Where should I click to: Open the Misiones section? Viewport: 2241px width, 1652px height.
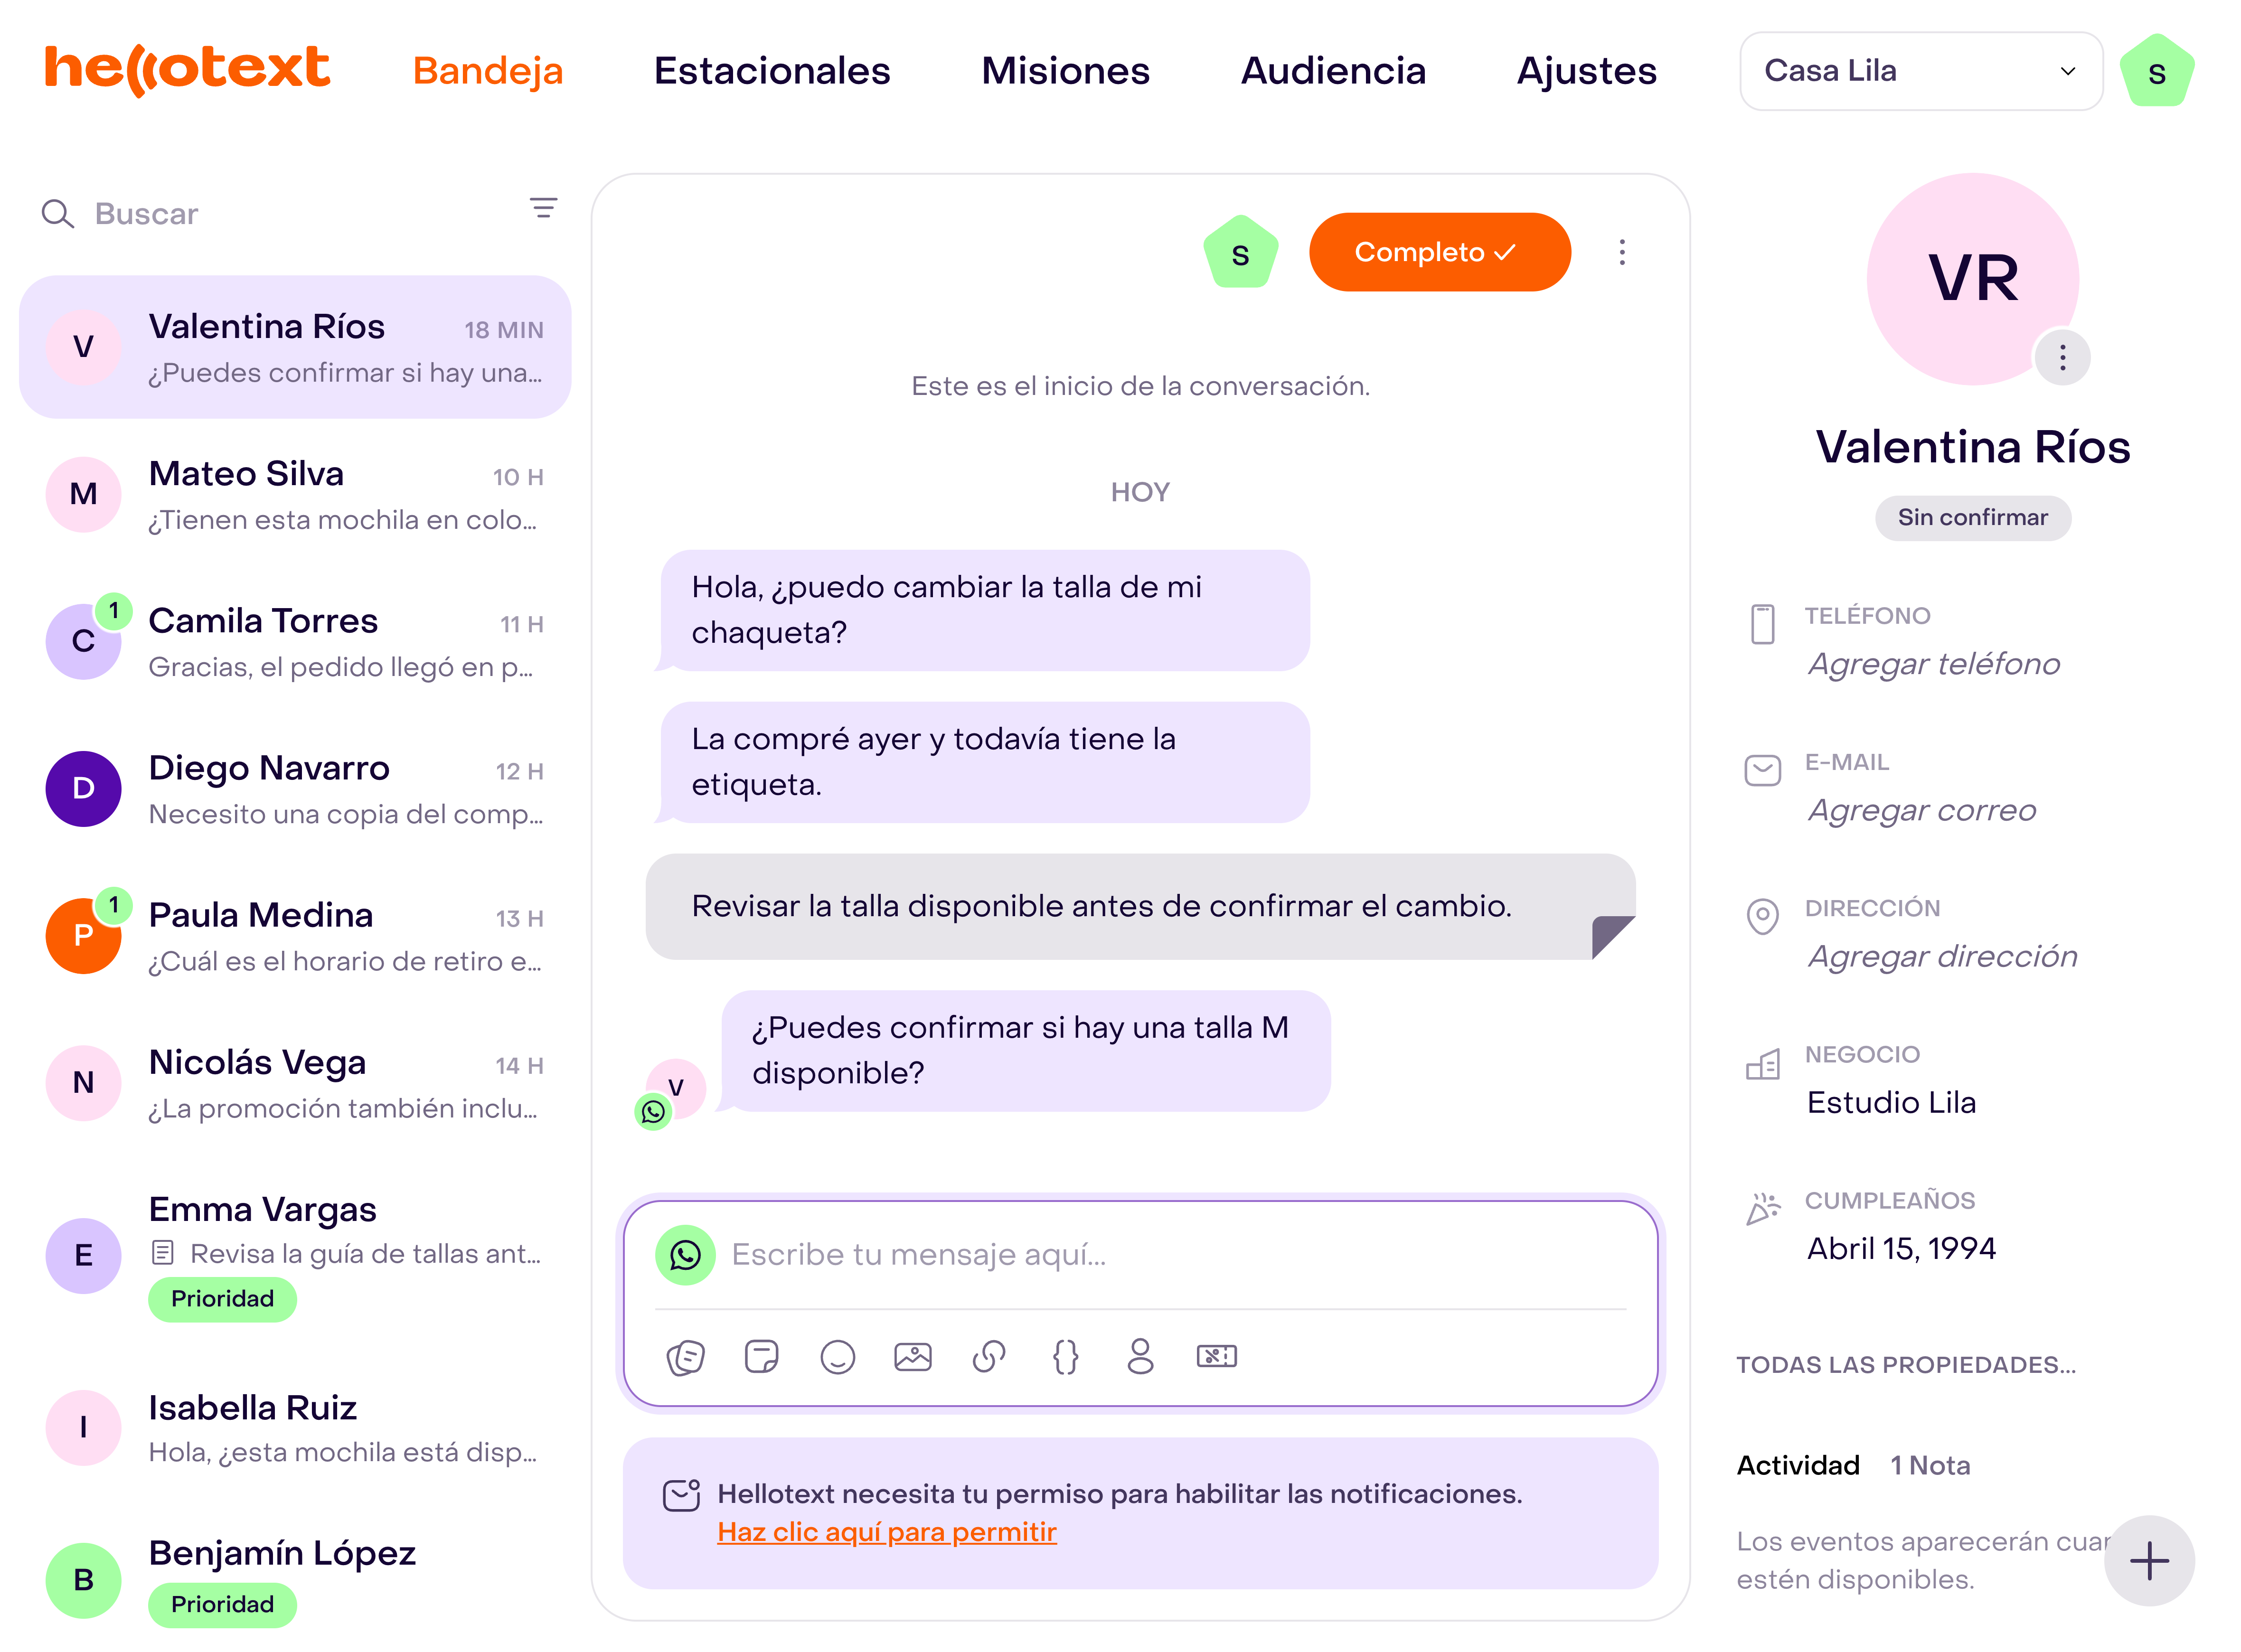1066,71
